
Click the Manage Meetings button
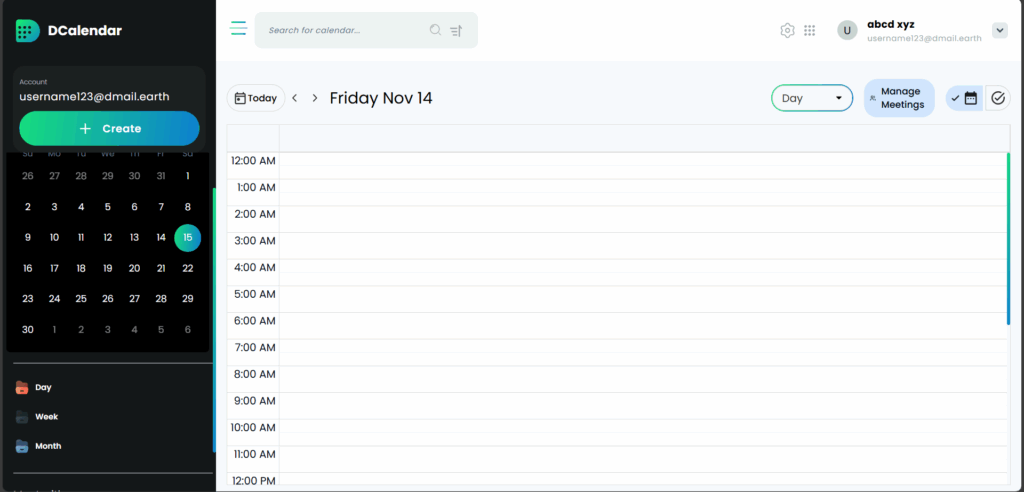(x=899, y=98)
